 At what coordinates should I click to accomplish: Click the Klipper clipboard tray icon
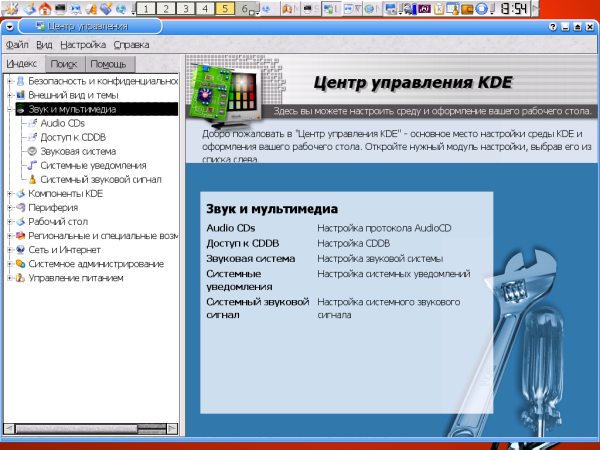pyautogui.click(x=439, y=8)
